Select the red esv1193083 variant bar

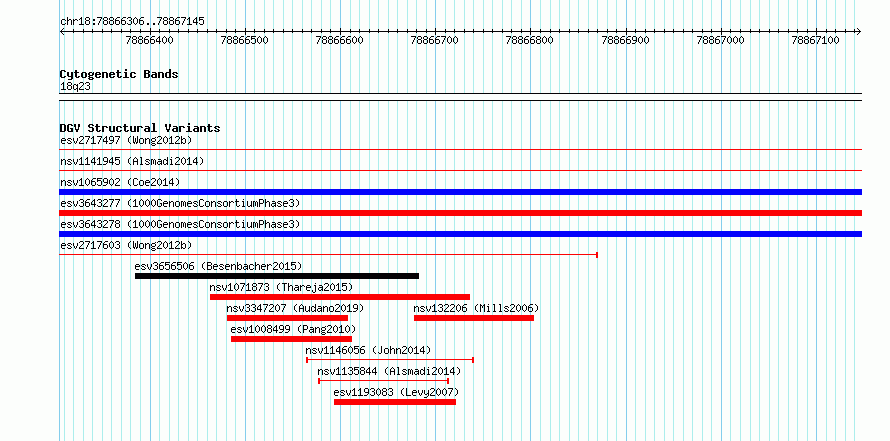(395, 402)
